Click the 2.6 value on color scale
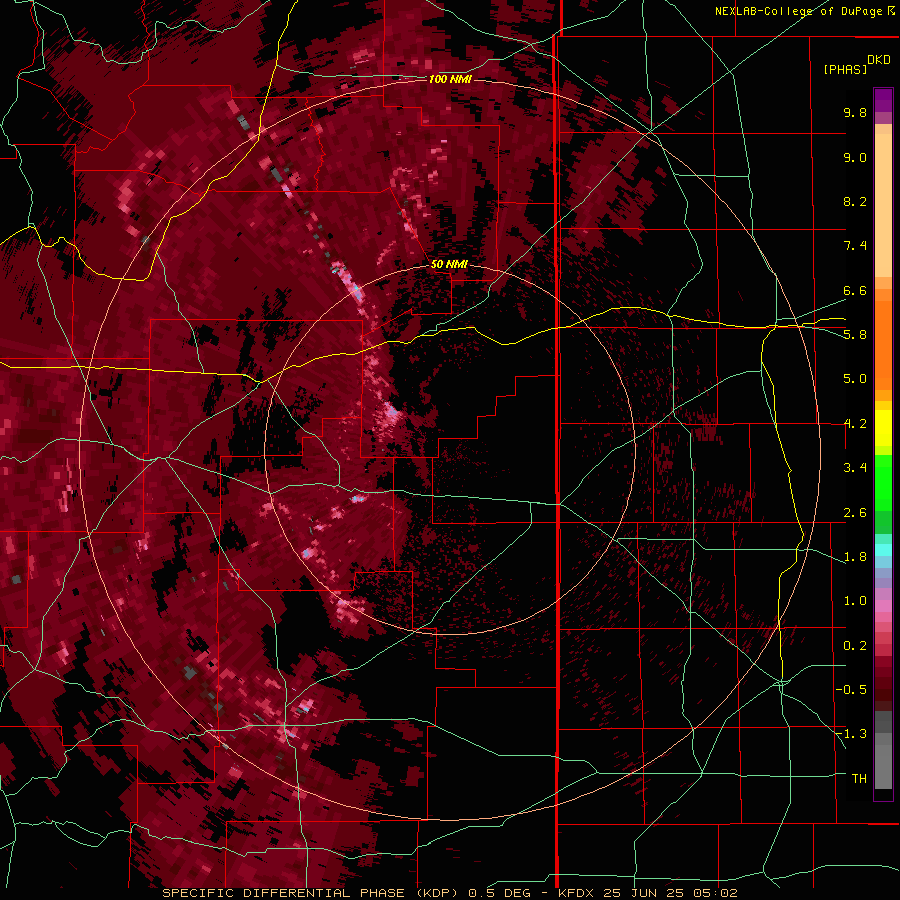The height and width of the screenshot is (900, 900). coord(855,513)
